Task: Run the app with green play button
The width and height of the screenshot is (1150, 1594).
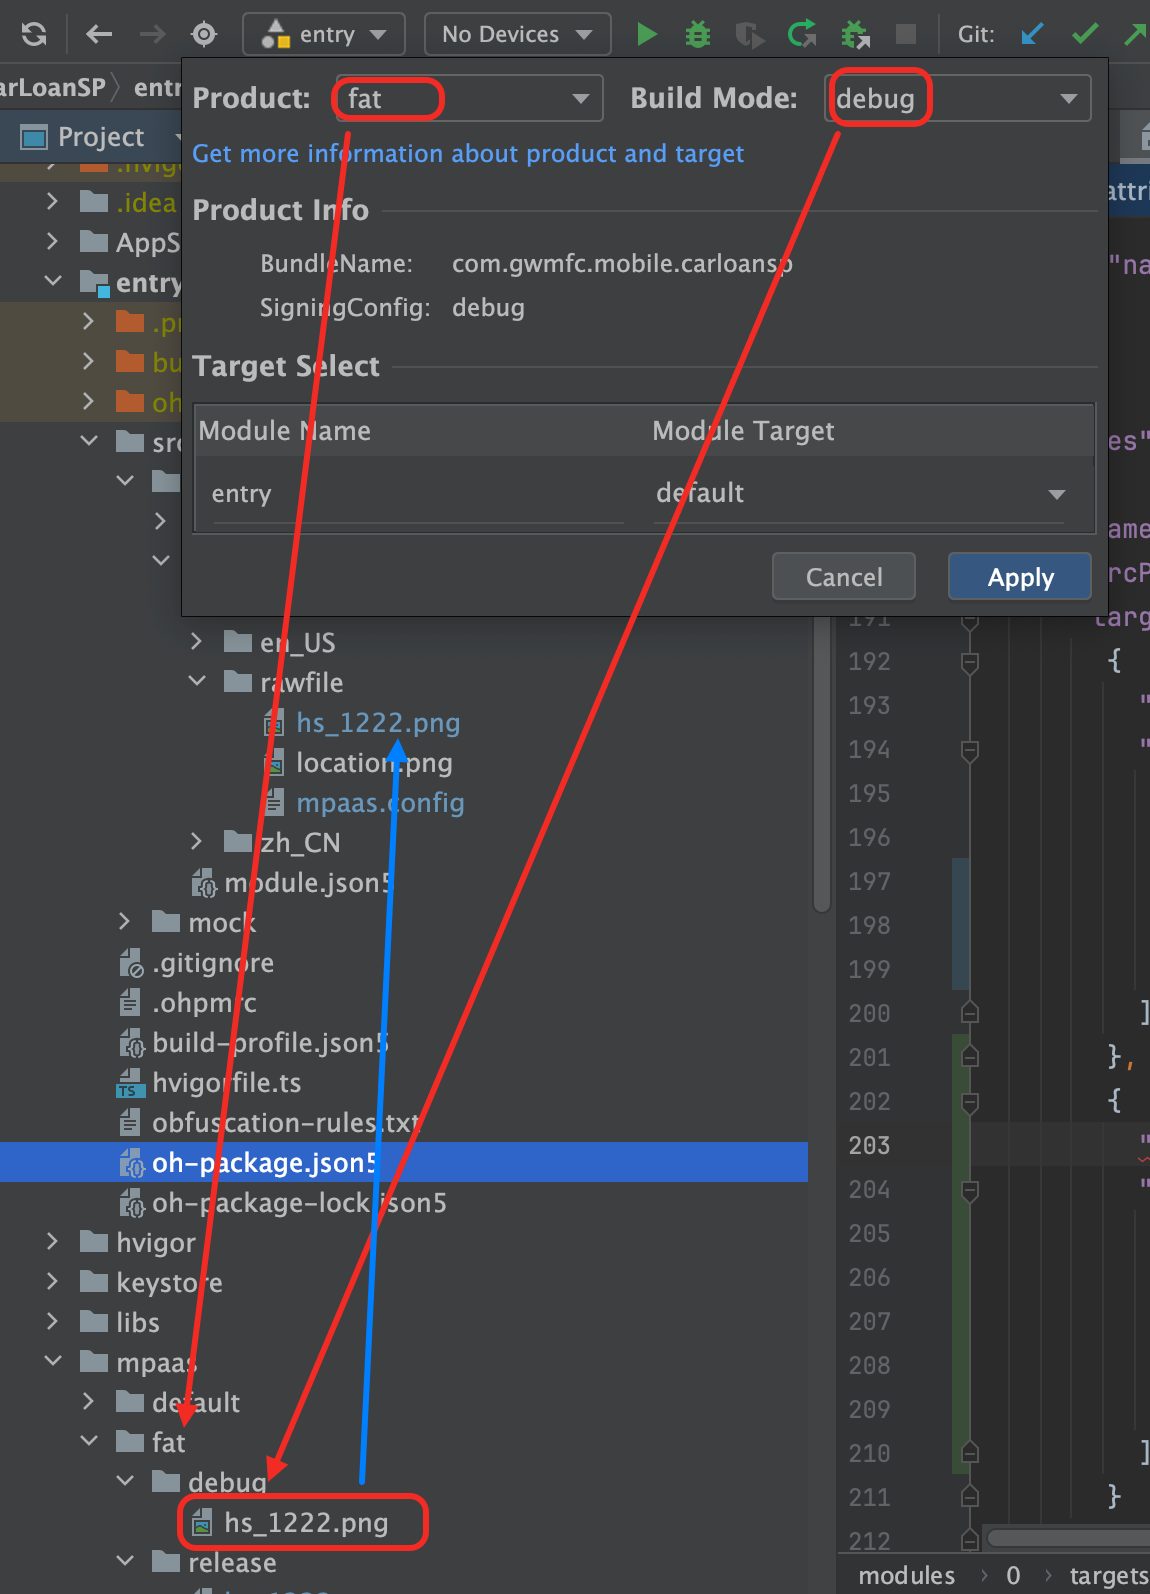Action: (647, 34)
